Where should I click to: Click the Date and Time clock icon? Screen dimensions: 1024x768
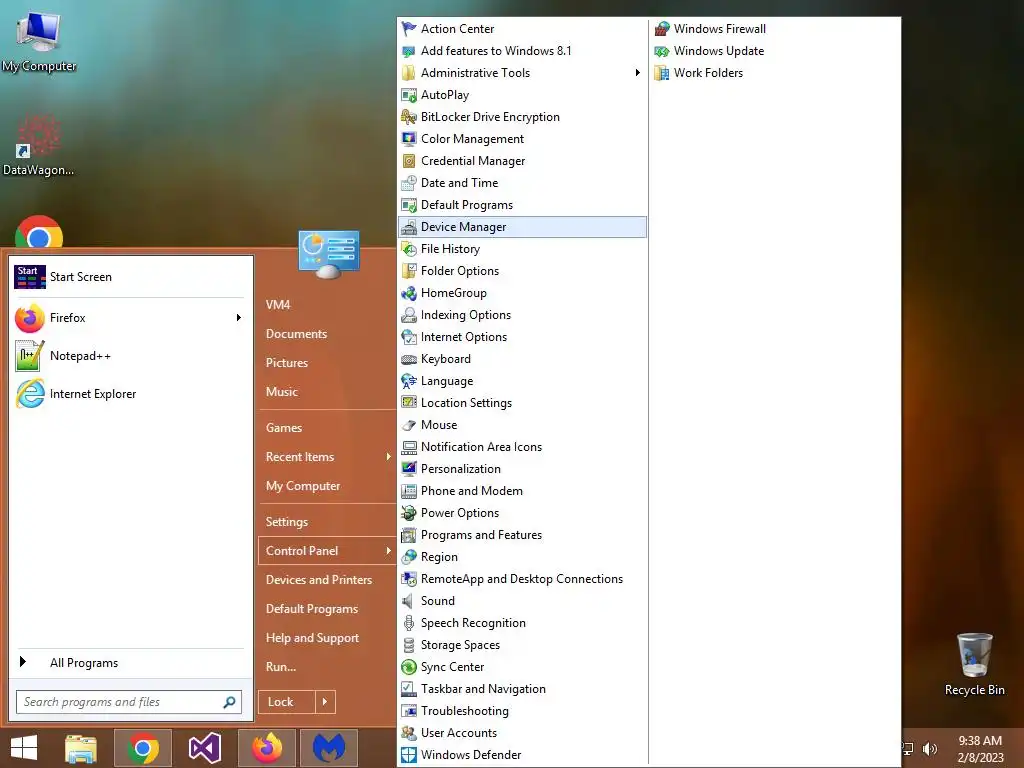[x=409, y=183]
